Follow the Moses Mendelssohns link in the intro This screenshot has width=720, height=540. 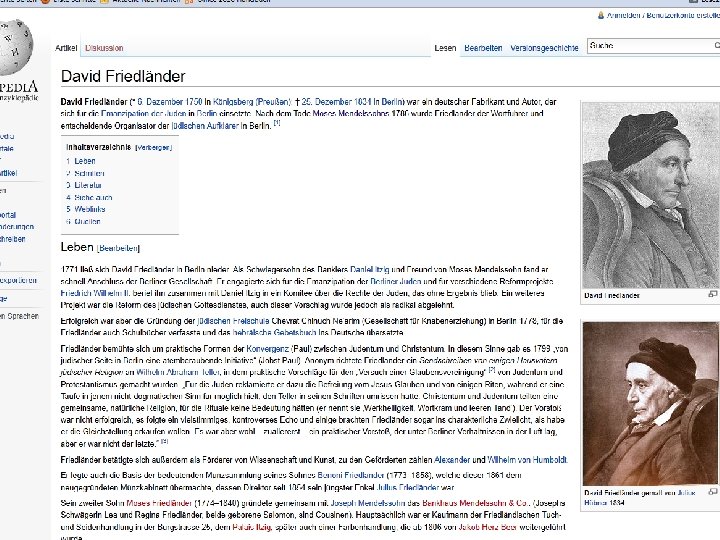[351, 113]
